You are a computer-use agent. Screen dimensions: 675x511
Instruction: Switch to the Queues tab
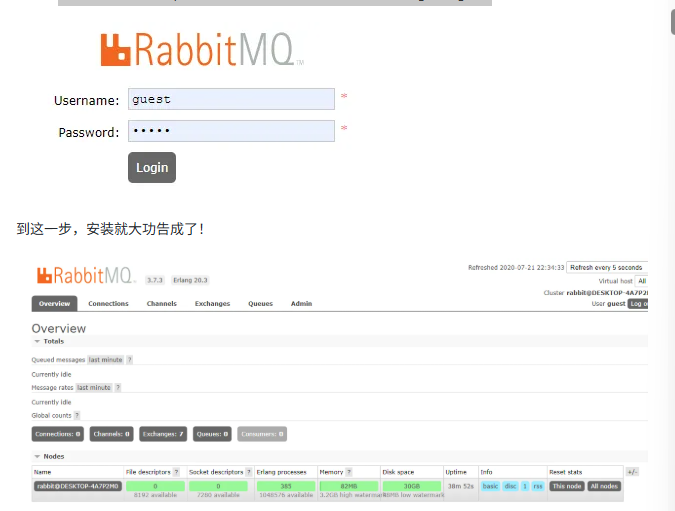tap(260, 303)
